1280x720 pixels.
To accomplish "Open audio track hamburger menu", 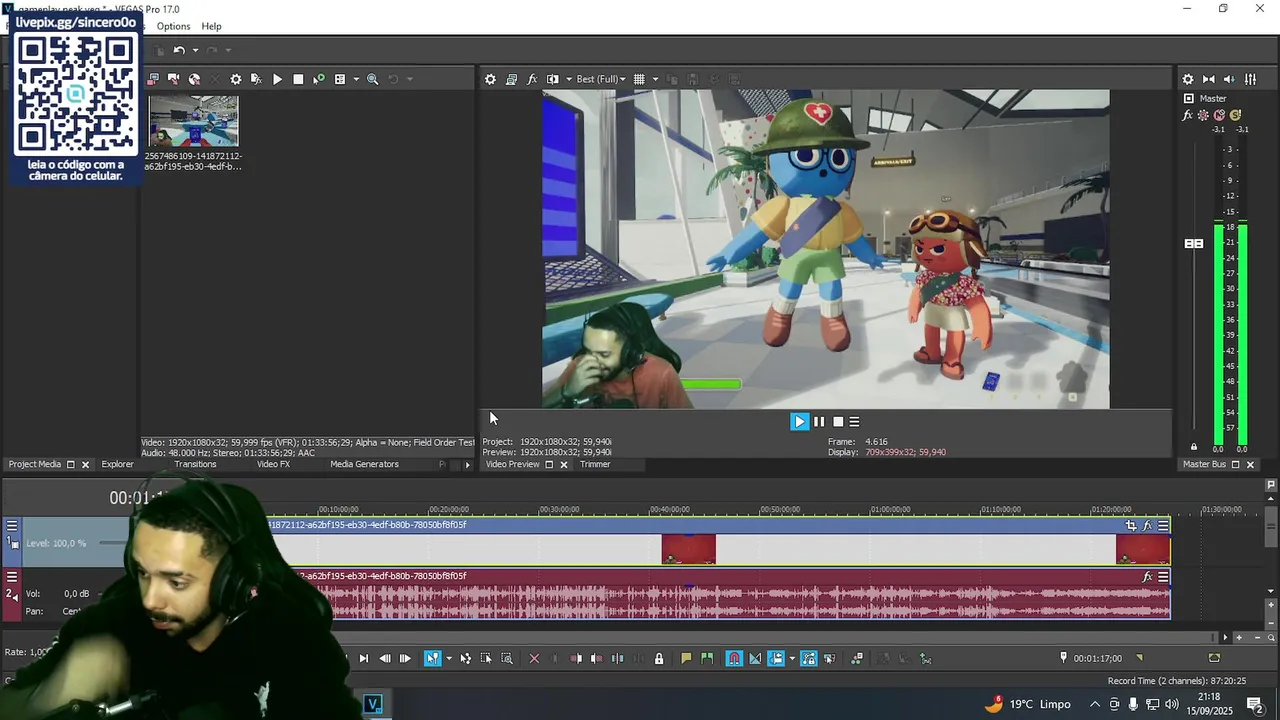I will (12, 577).
